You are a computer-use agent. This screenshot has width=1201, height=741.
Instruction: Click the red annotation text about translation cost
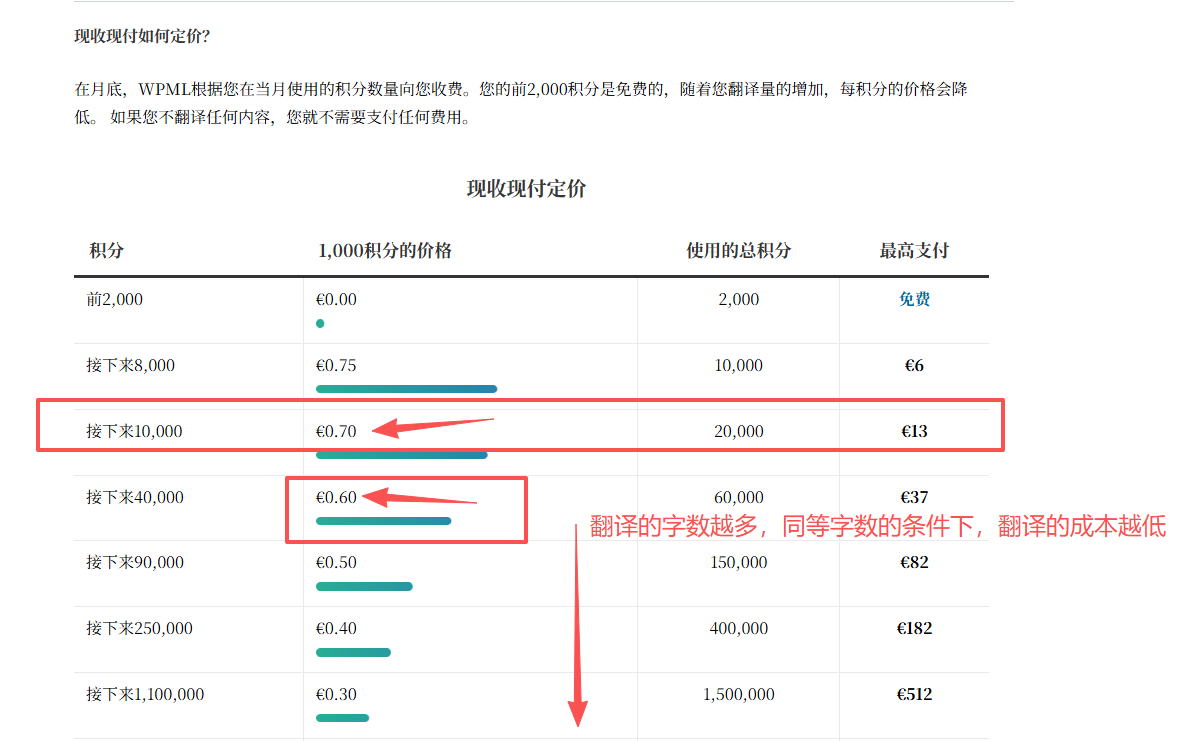(x=878, y=527)
